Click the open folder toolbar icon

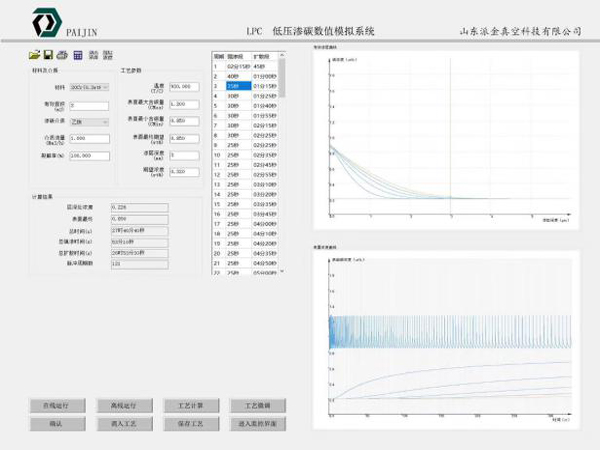[34, 55]
